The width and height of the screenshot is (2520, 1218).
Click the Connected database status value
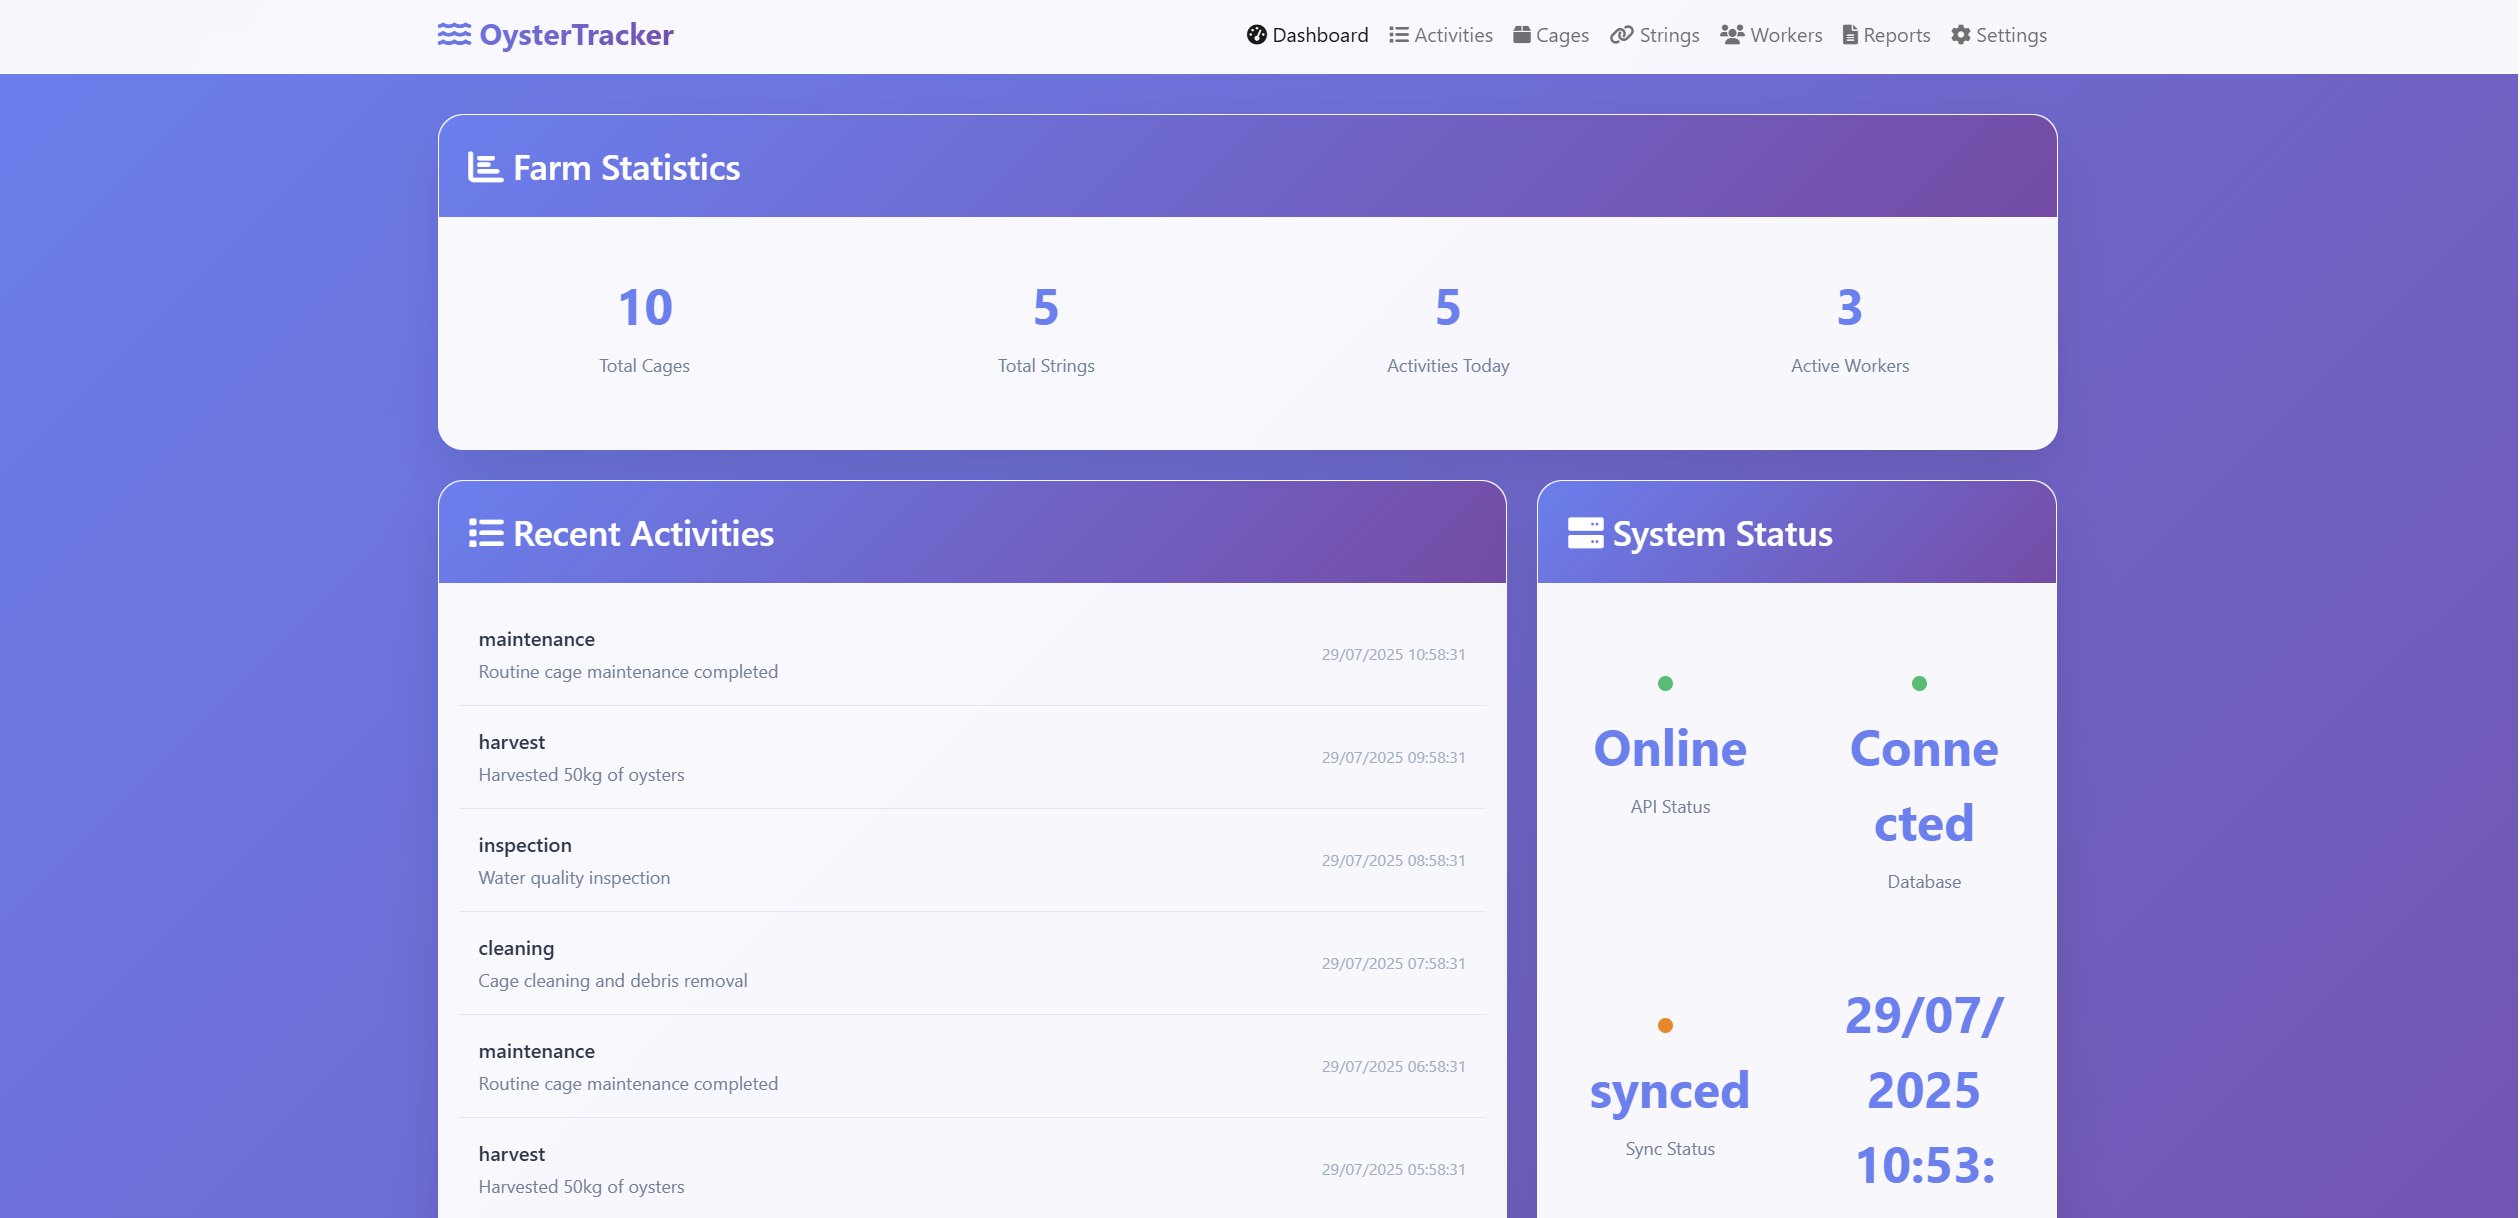tap(1924, 786)
